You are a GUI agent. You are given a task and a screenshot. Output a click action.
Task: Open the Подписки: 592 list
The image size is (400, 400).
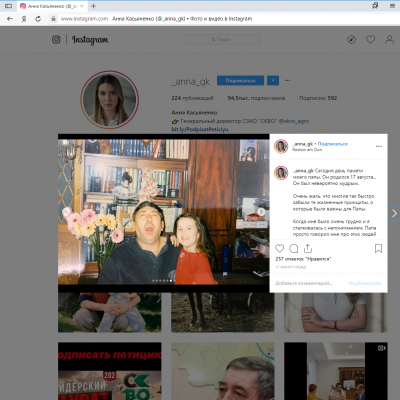[318, 98]
